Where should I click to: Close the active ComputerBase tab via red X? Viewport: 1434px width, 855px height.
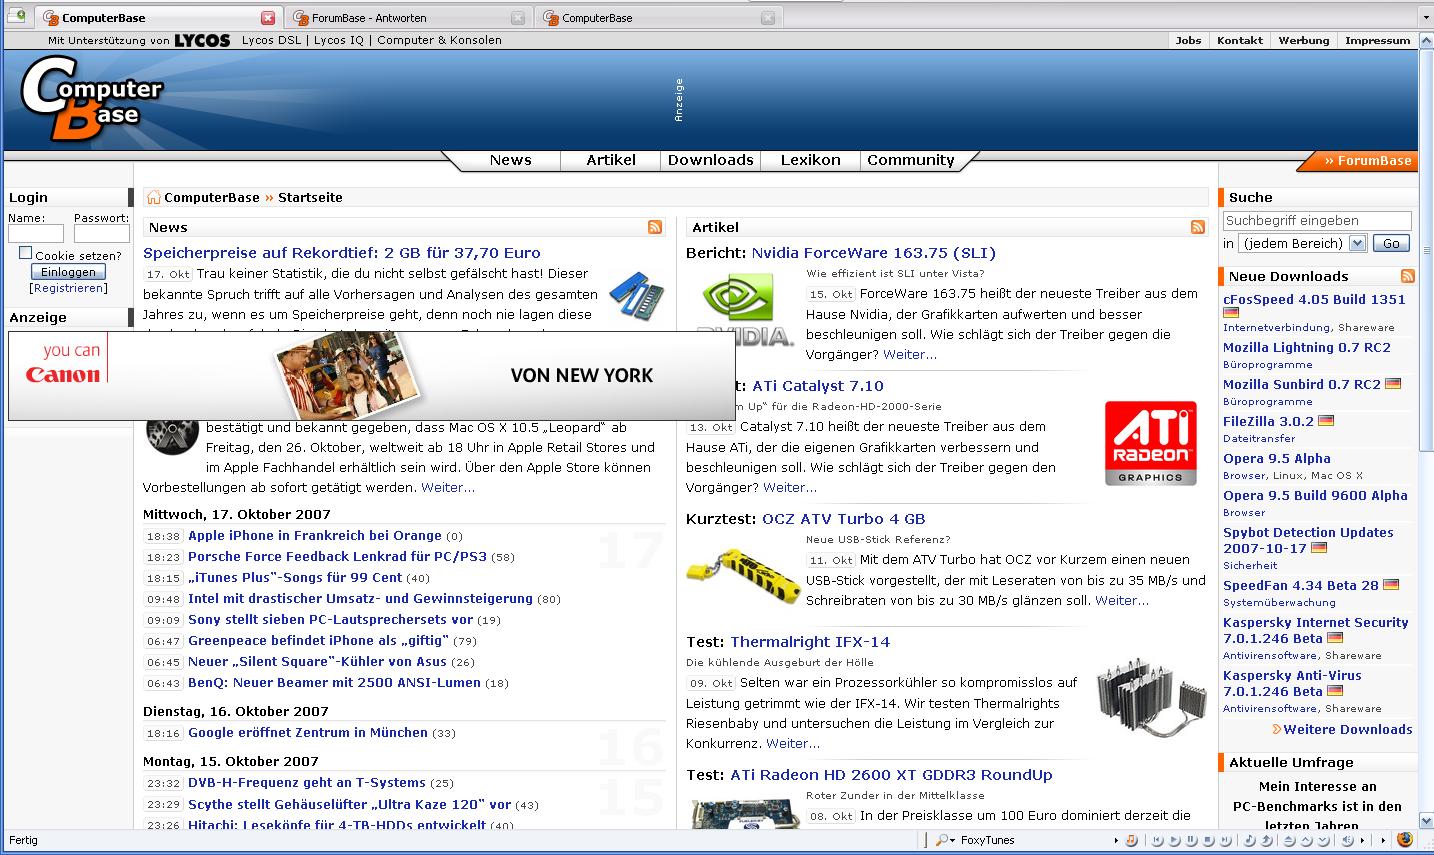(268, 18)
